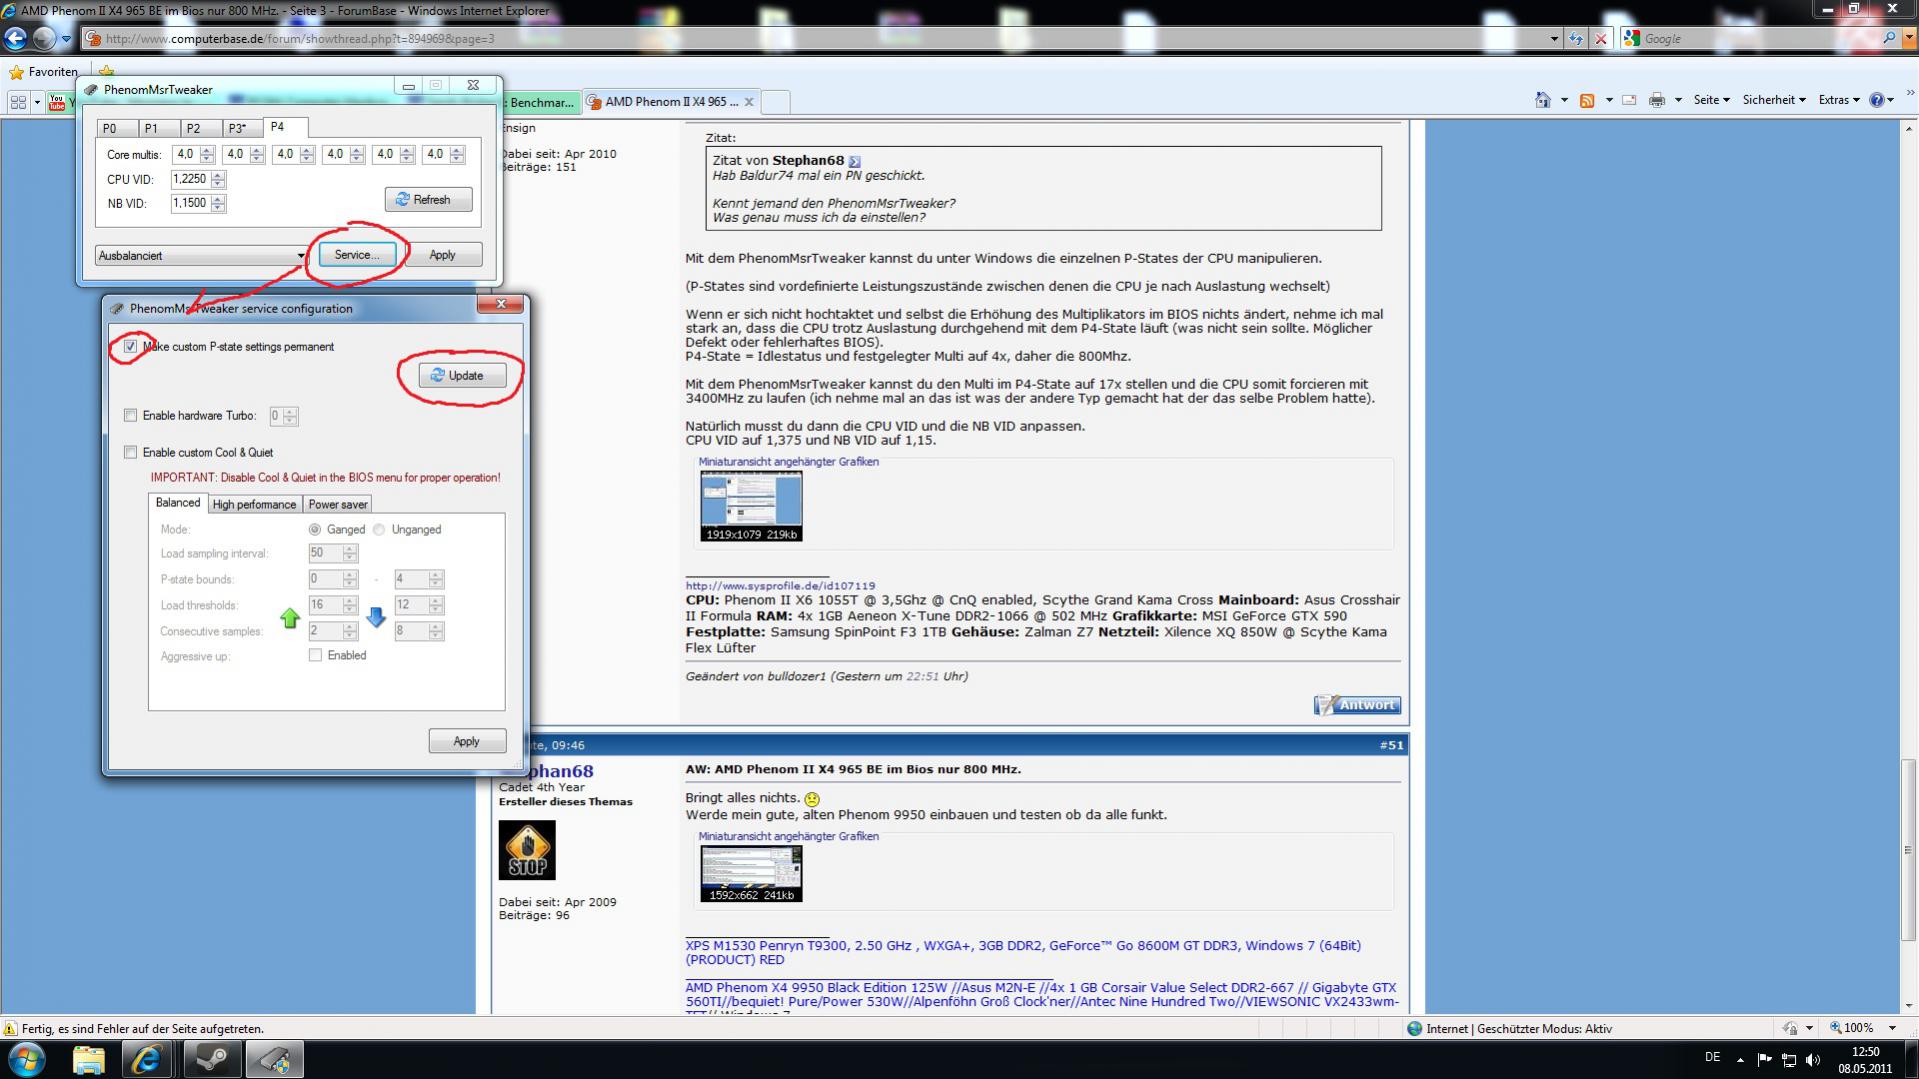The height and width of the screenshot is (1079, 1919).
Task: Click the STOP avatar of Stephan68
Action: 527,850
